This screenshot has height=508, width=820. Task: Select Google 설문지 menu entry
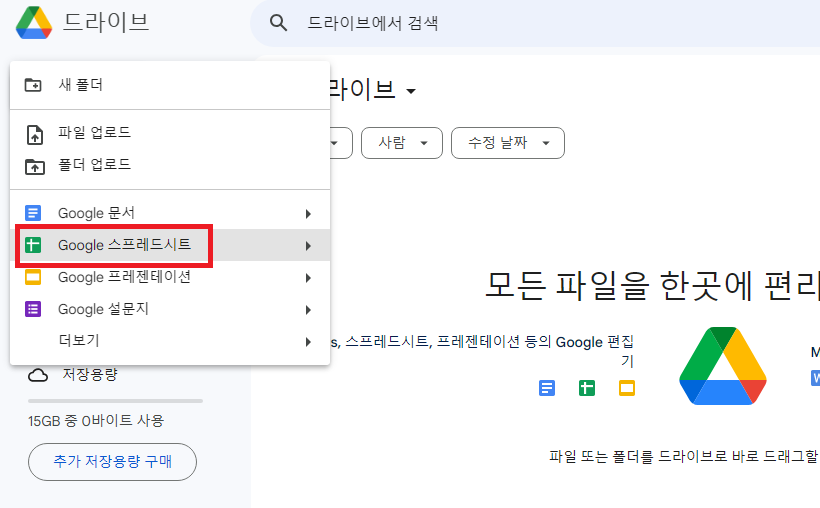coord(170,309)
